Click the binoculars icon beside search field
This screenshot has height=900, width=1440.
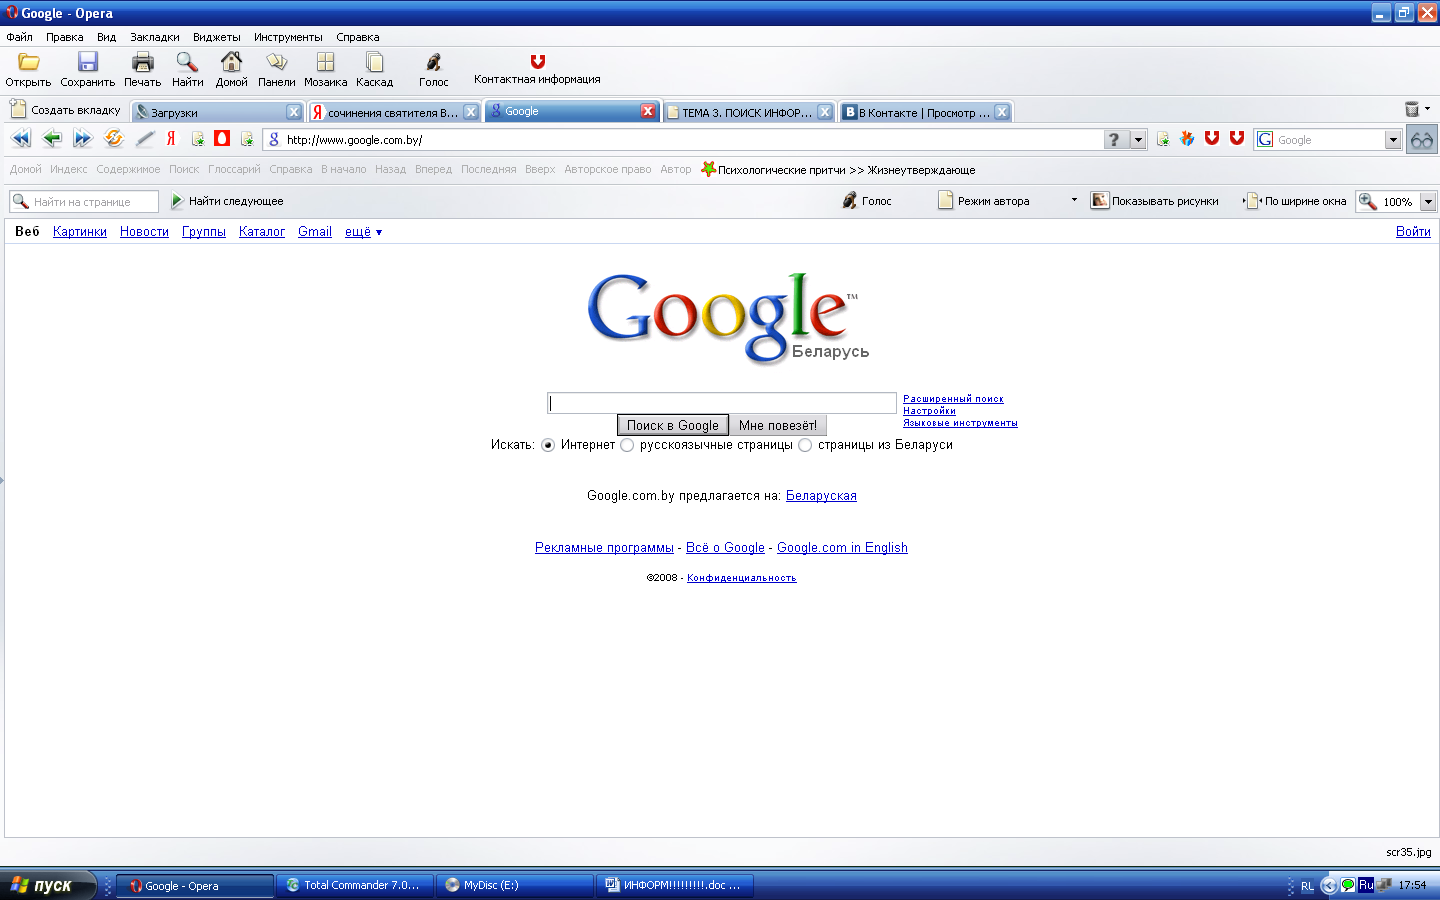point(1421,140)
